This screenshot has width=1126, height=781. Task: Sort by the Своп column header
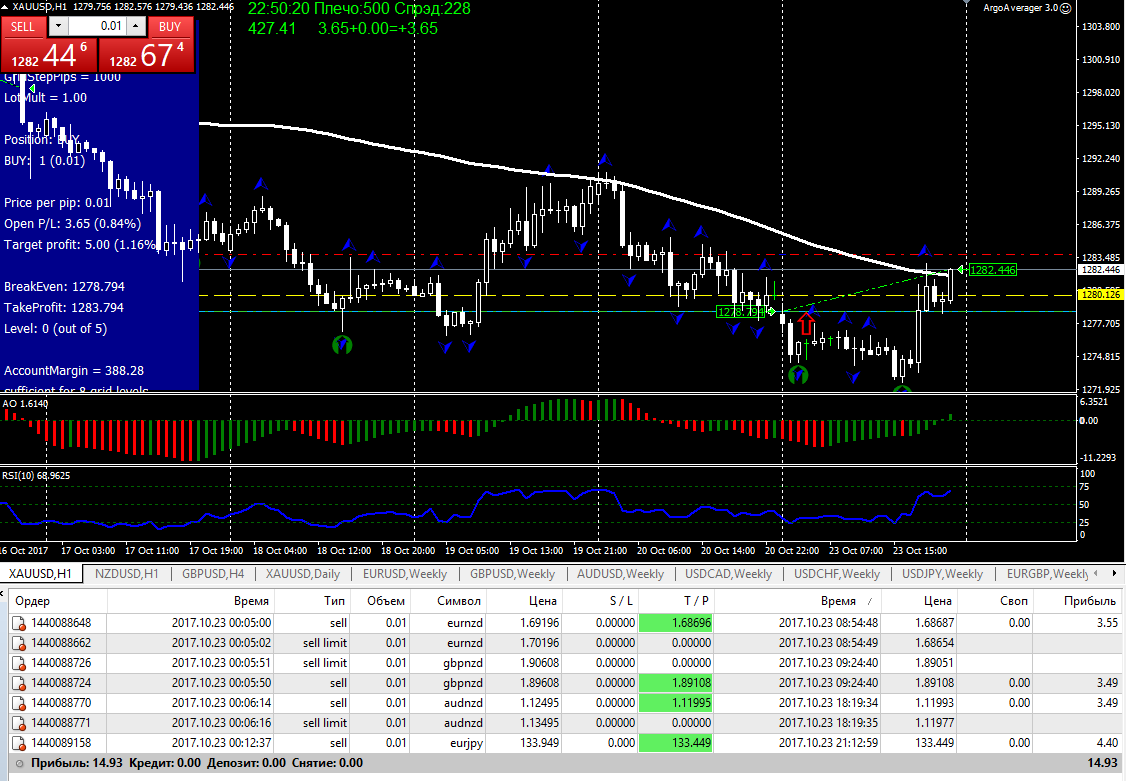pos(994,601)
